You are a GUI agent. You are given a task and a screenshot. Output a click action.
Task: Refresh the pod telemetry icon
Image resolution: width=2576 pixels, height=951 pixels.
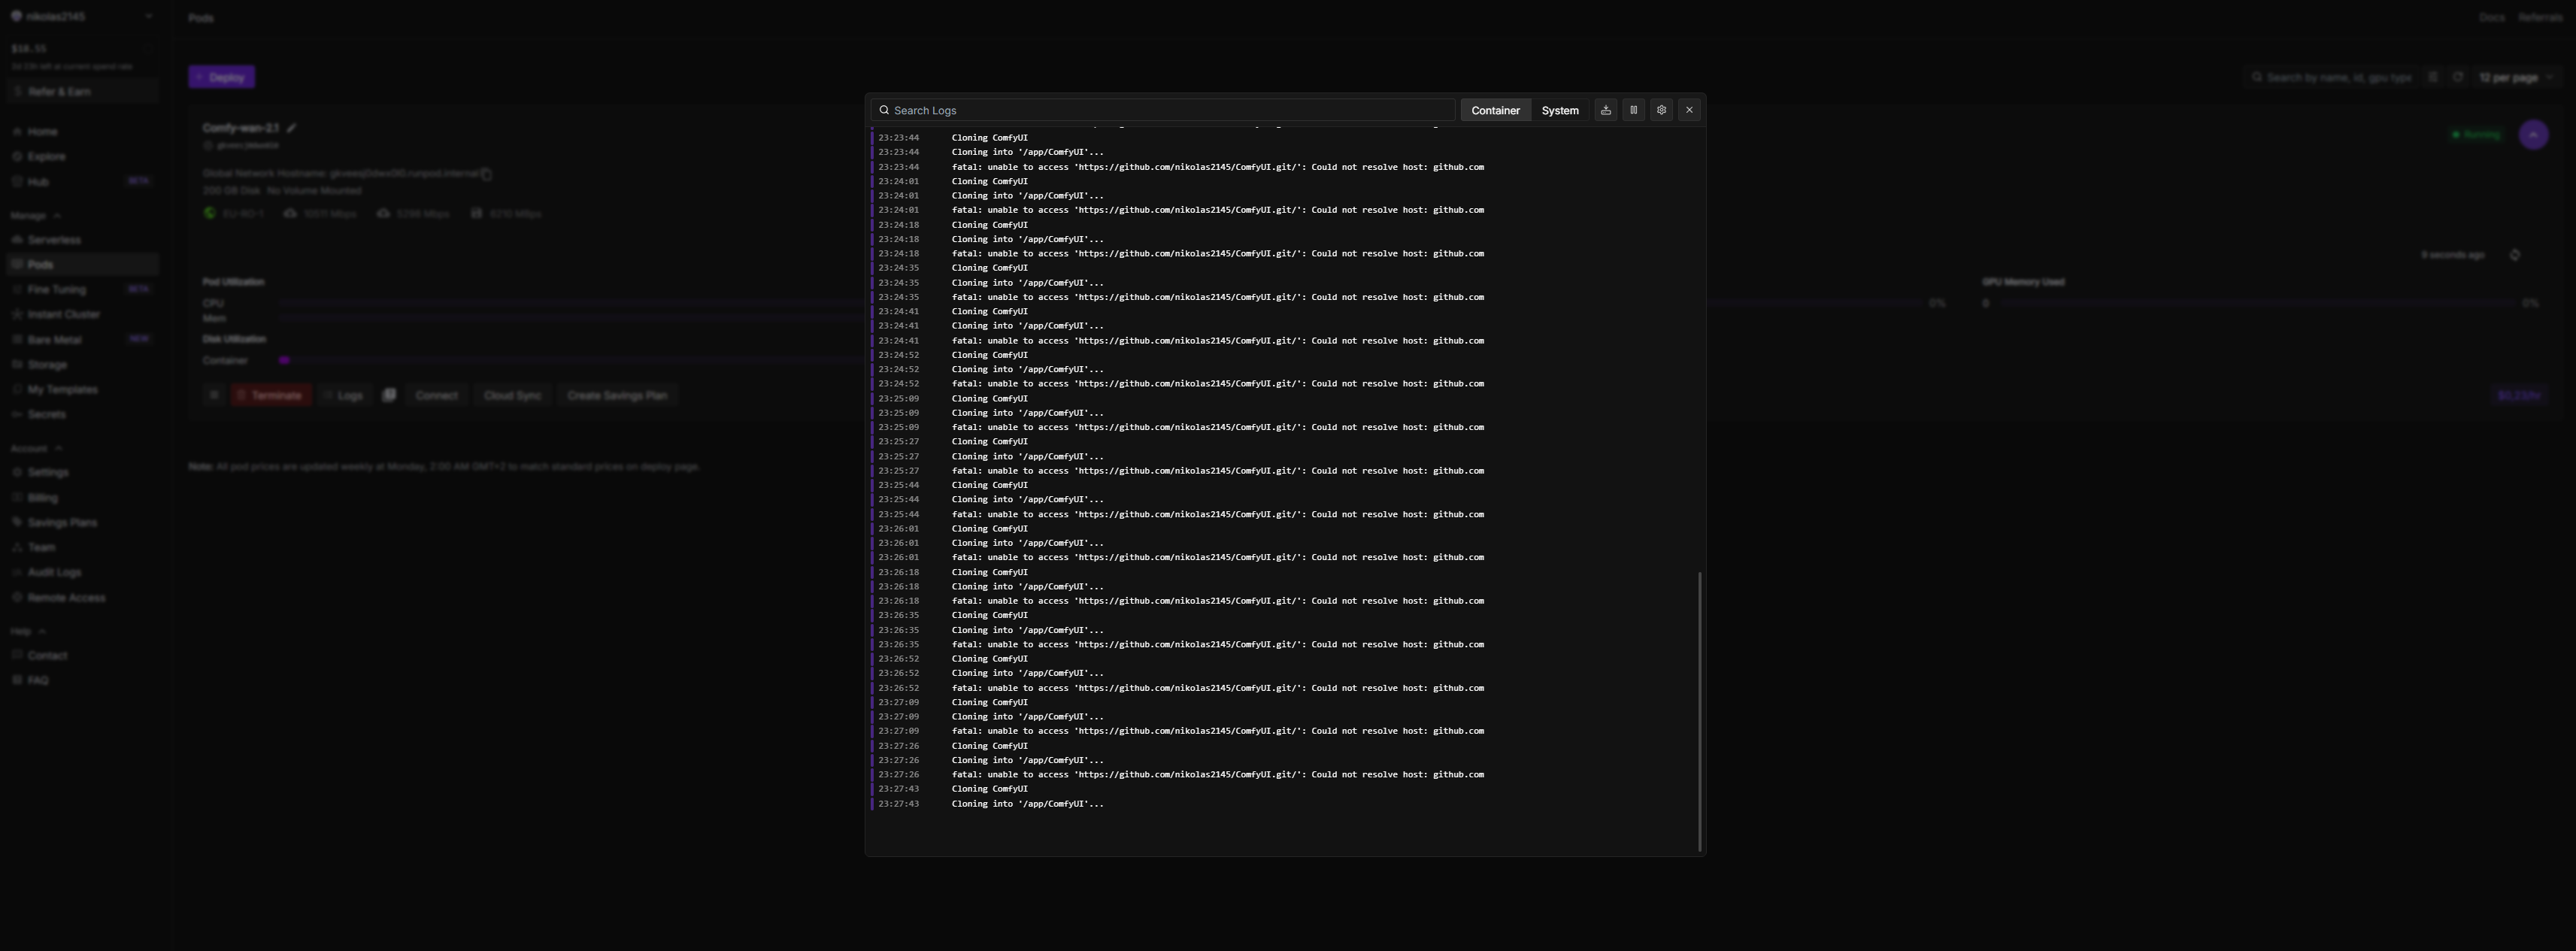2514,255
